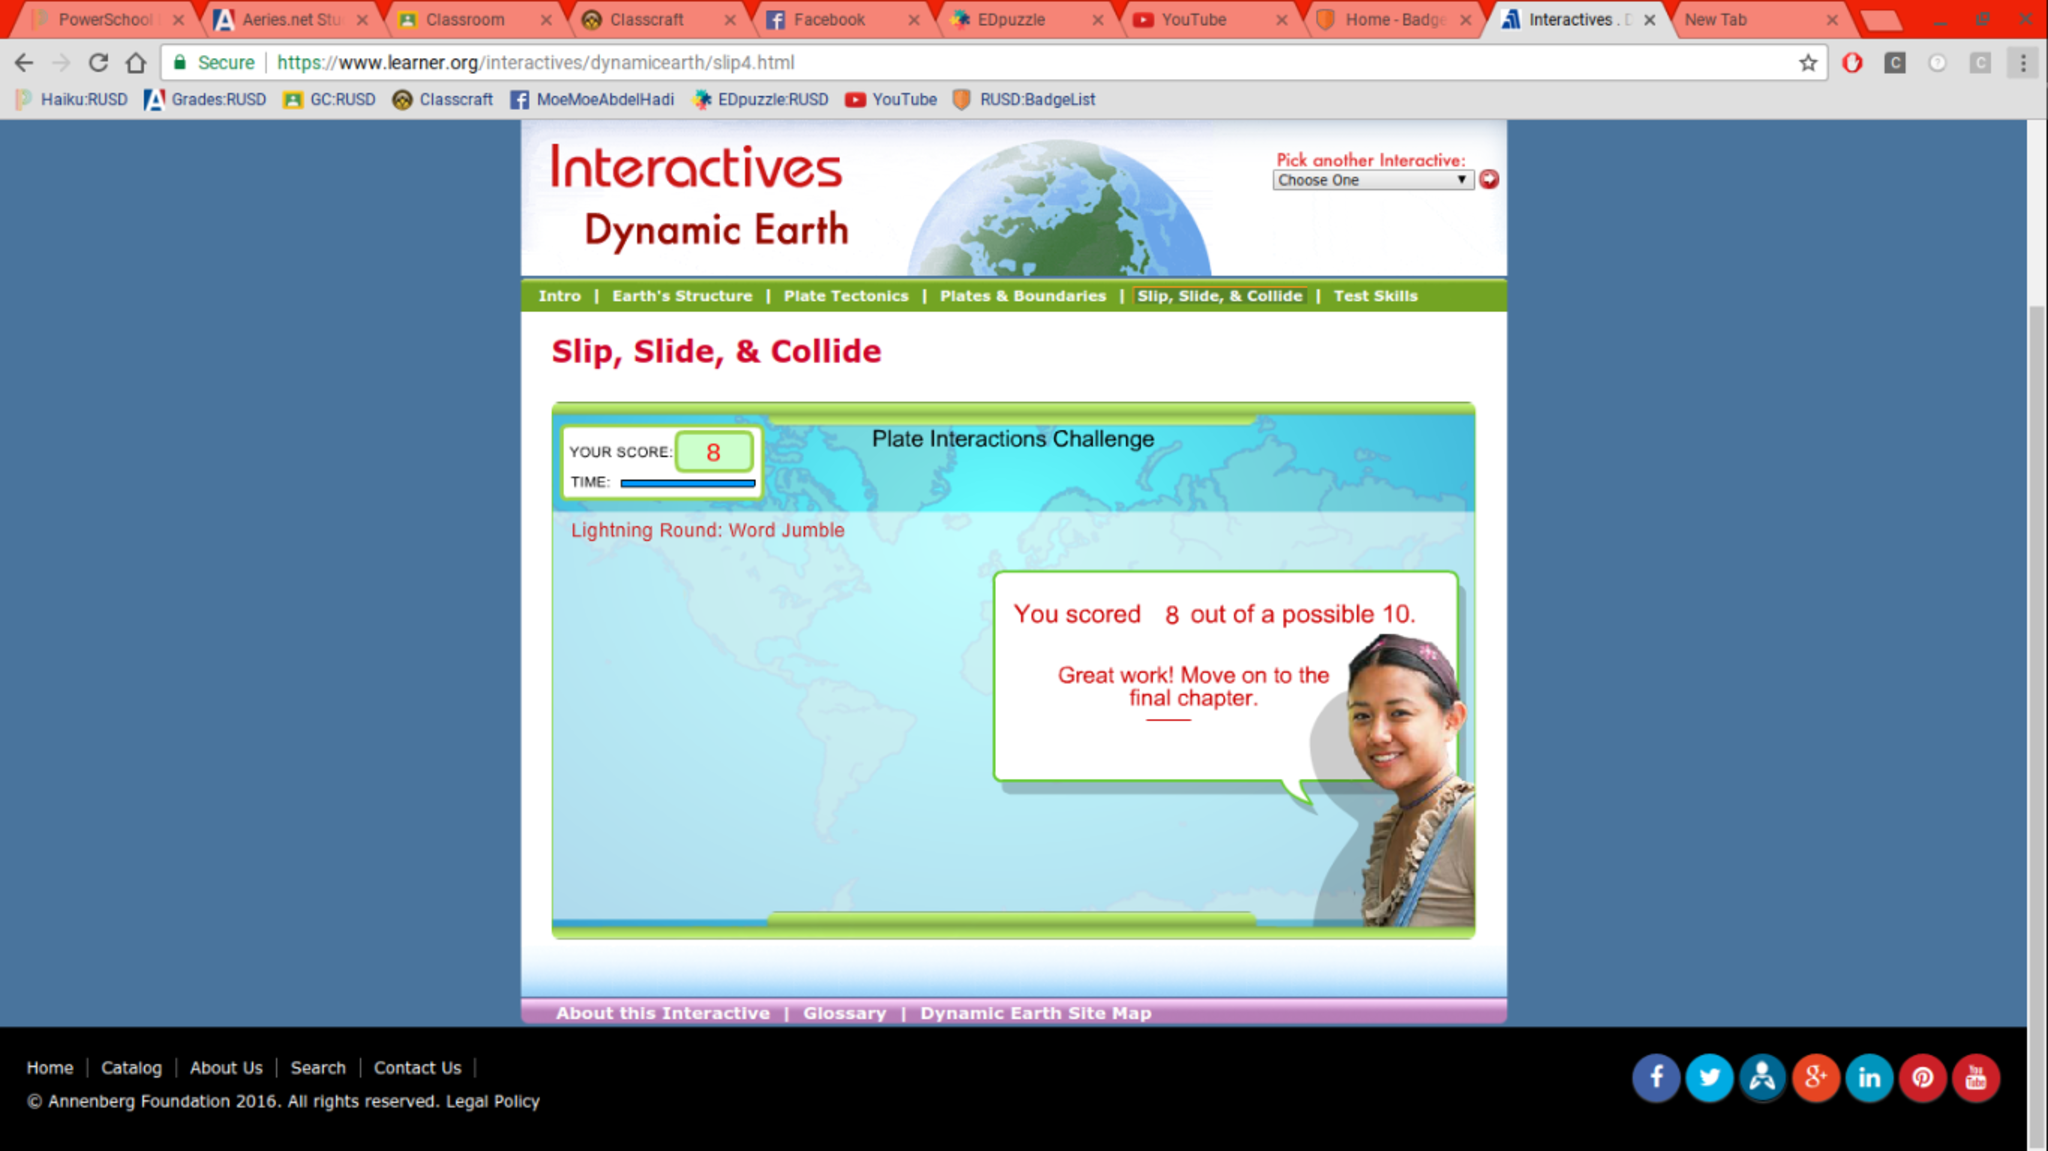Click the Twitter bird icon in footer
The image size is (2048, 1151).
click(x=1709, y=1078)
